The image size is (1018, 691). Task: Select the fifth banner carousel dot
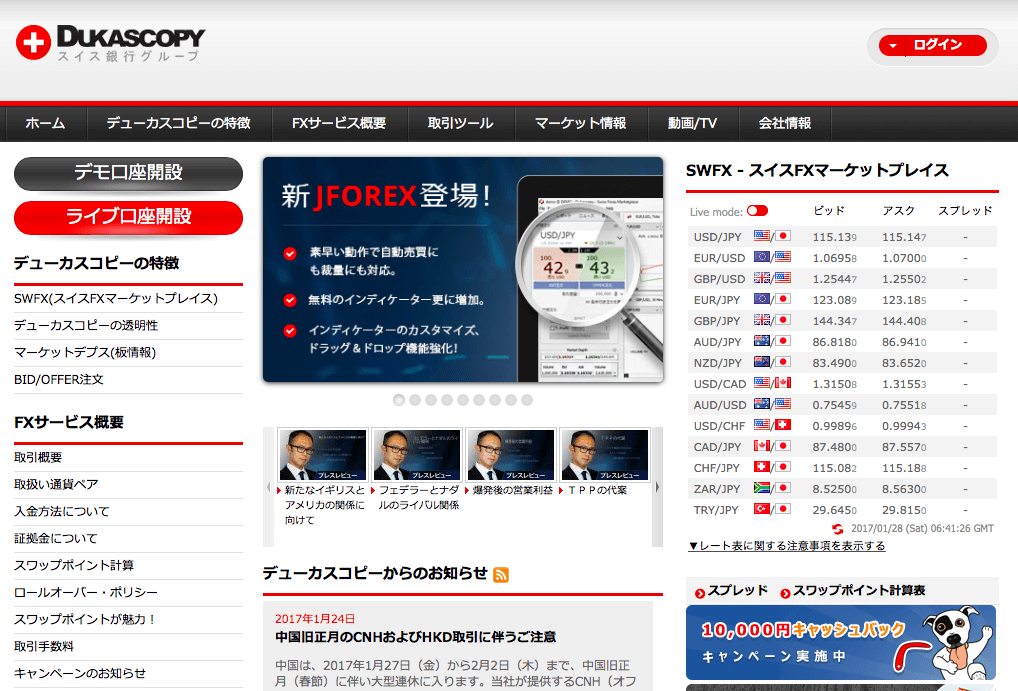[463, 400]
